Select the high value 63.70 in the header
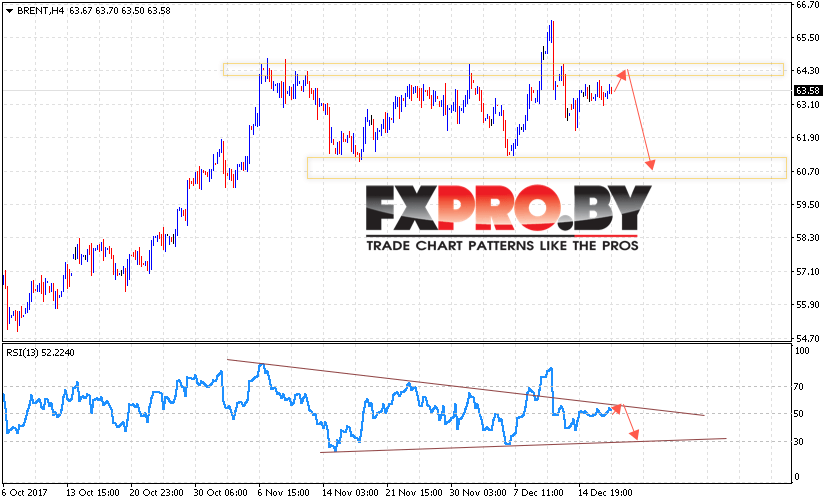This screenshot has width=831, height=504. [107, 11]
